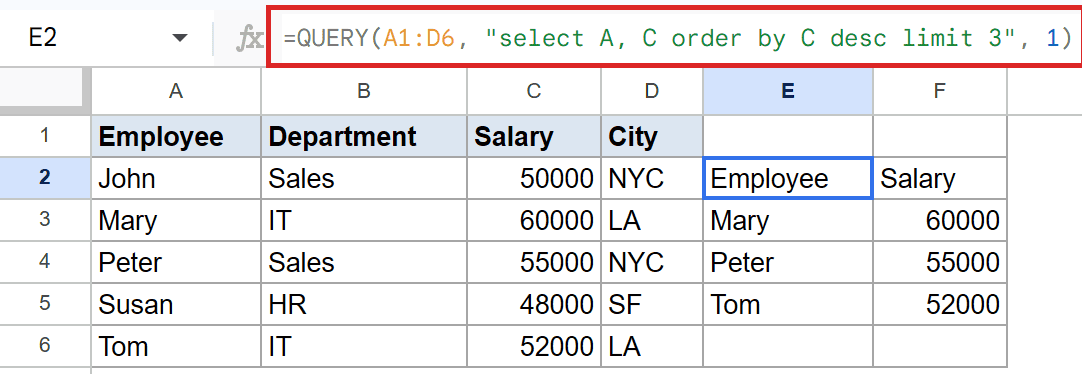Select the LA cell in Tom's row
The height and width of the screenshot is (374, 1082).
coord(651,346)
